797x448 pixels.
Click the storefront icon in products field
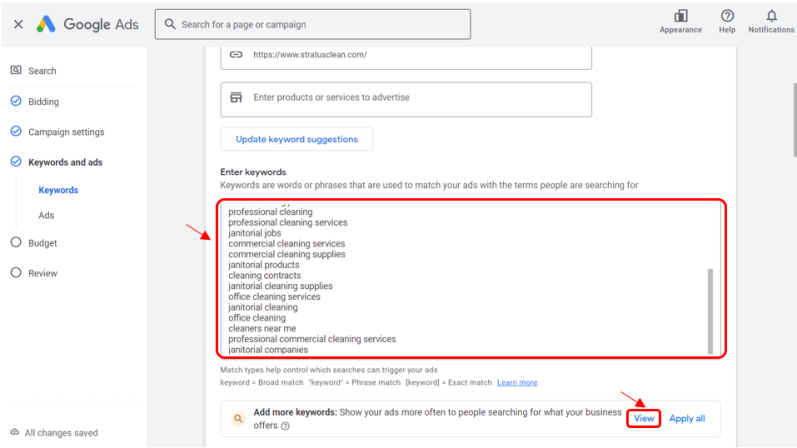236,97
